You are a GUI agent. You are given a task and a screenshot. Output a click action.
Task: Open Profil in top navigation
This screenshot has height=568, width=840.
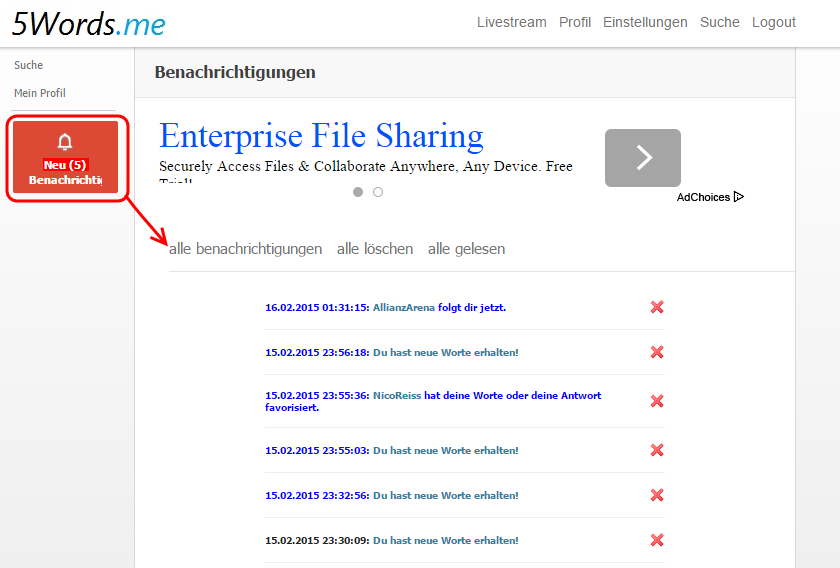coord(575,23)
